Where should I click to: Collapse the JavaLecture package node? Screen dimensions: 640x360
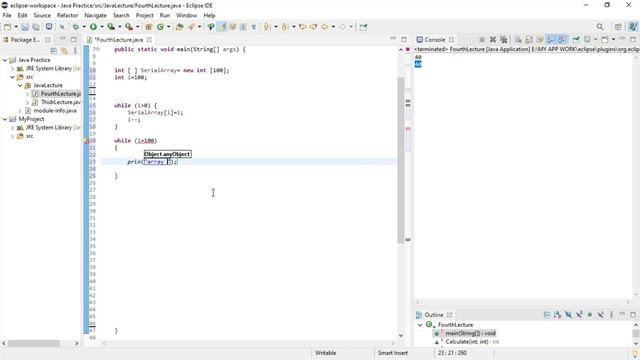pos(20,85)
